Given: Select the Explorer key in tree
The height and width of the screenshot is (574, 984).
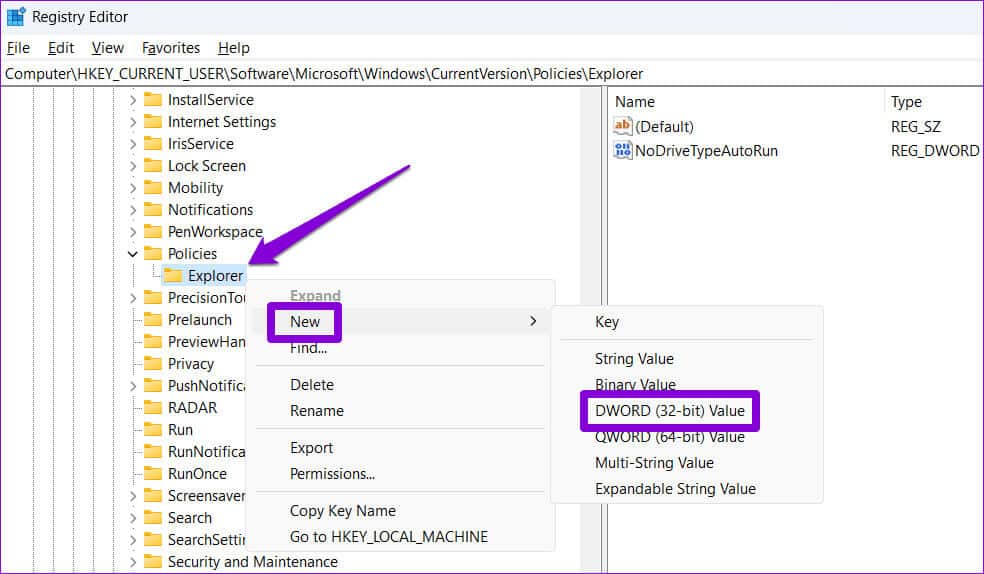Looking at the screenshot, I should point(215,275).
